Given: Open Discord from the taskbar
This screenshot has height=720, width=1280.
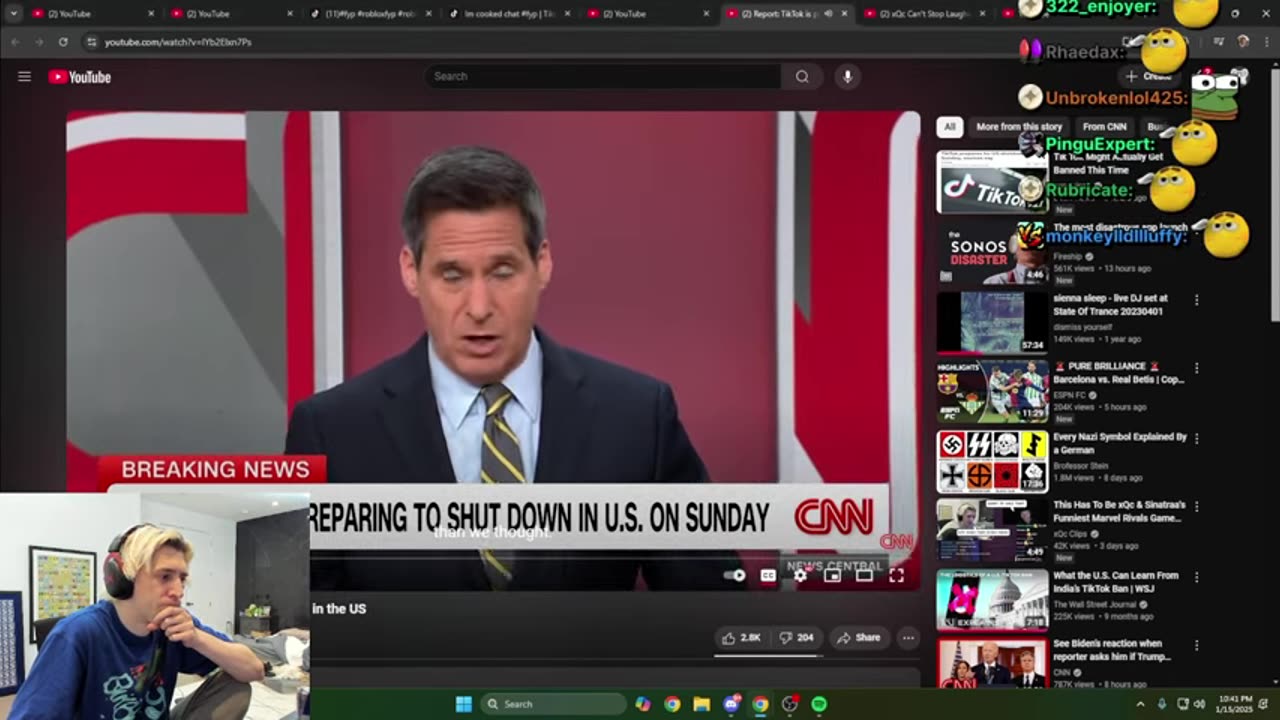Looking at the screenshot, I should (731, 704).
